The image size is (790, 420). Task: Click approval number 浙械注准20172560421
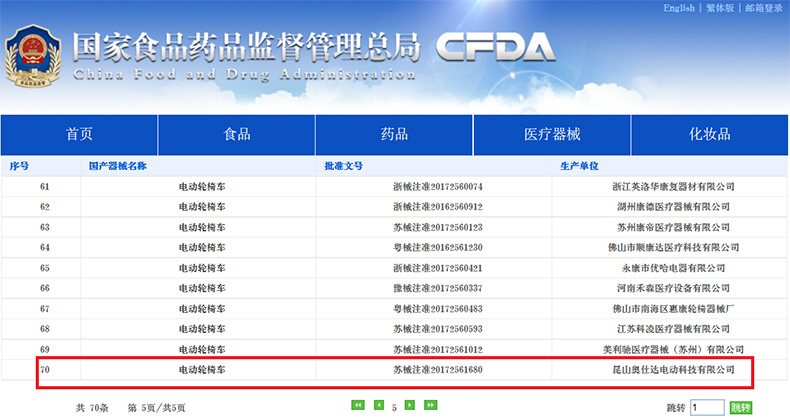tap(438, 268)
